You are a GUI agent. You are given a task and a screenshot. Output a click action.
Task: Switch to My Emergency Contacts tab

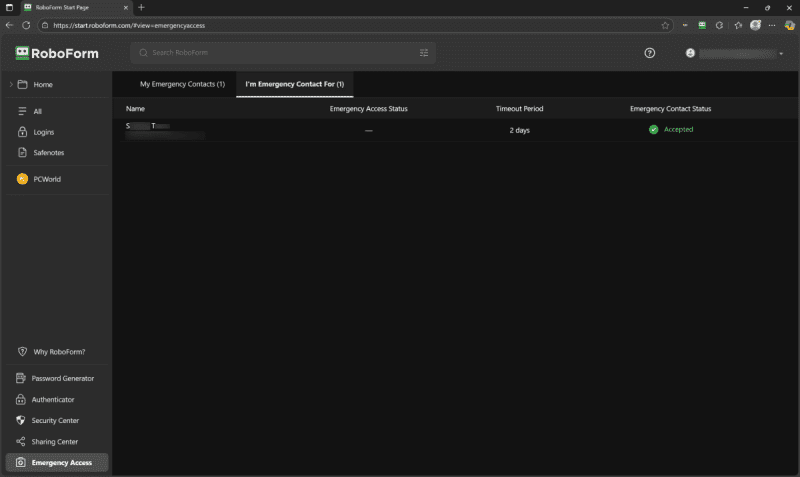point(182,84)
